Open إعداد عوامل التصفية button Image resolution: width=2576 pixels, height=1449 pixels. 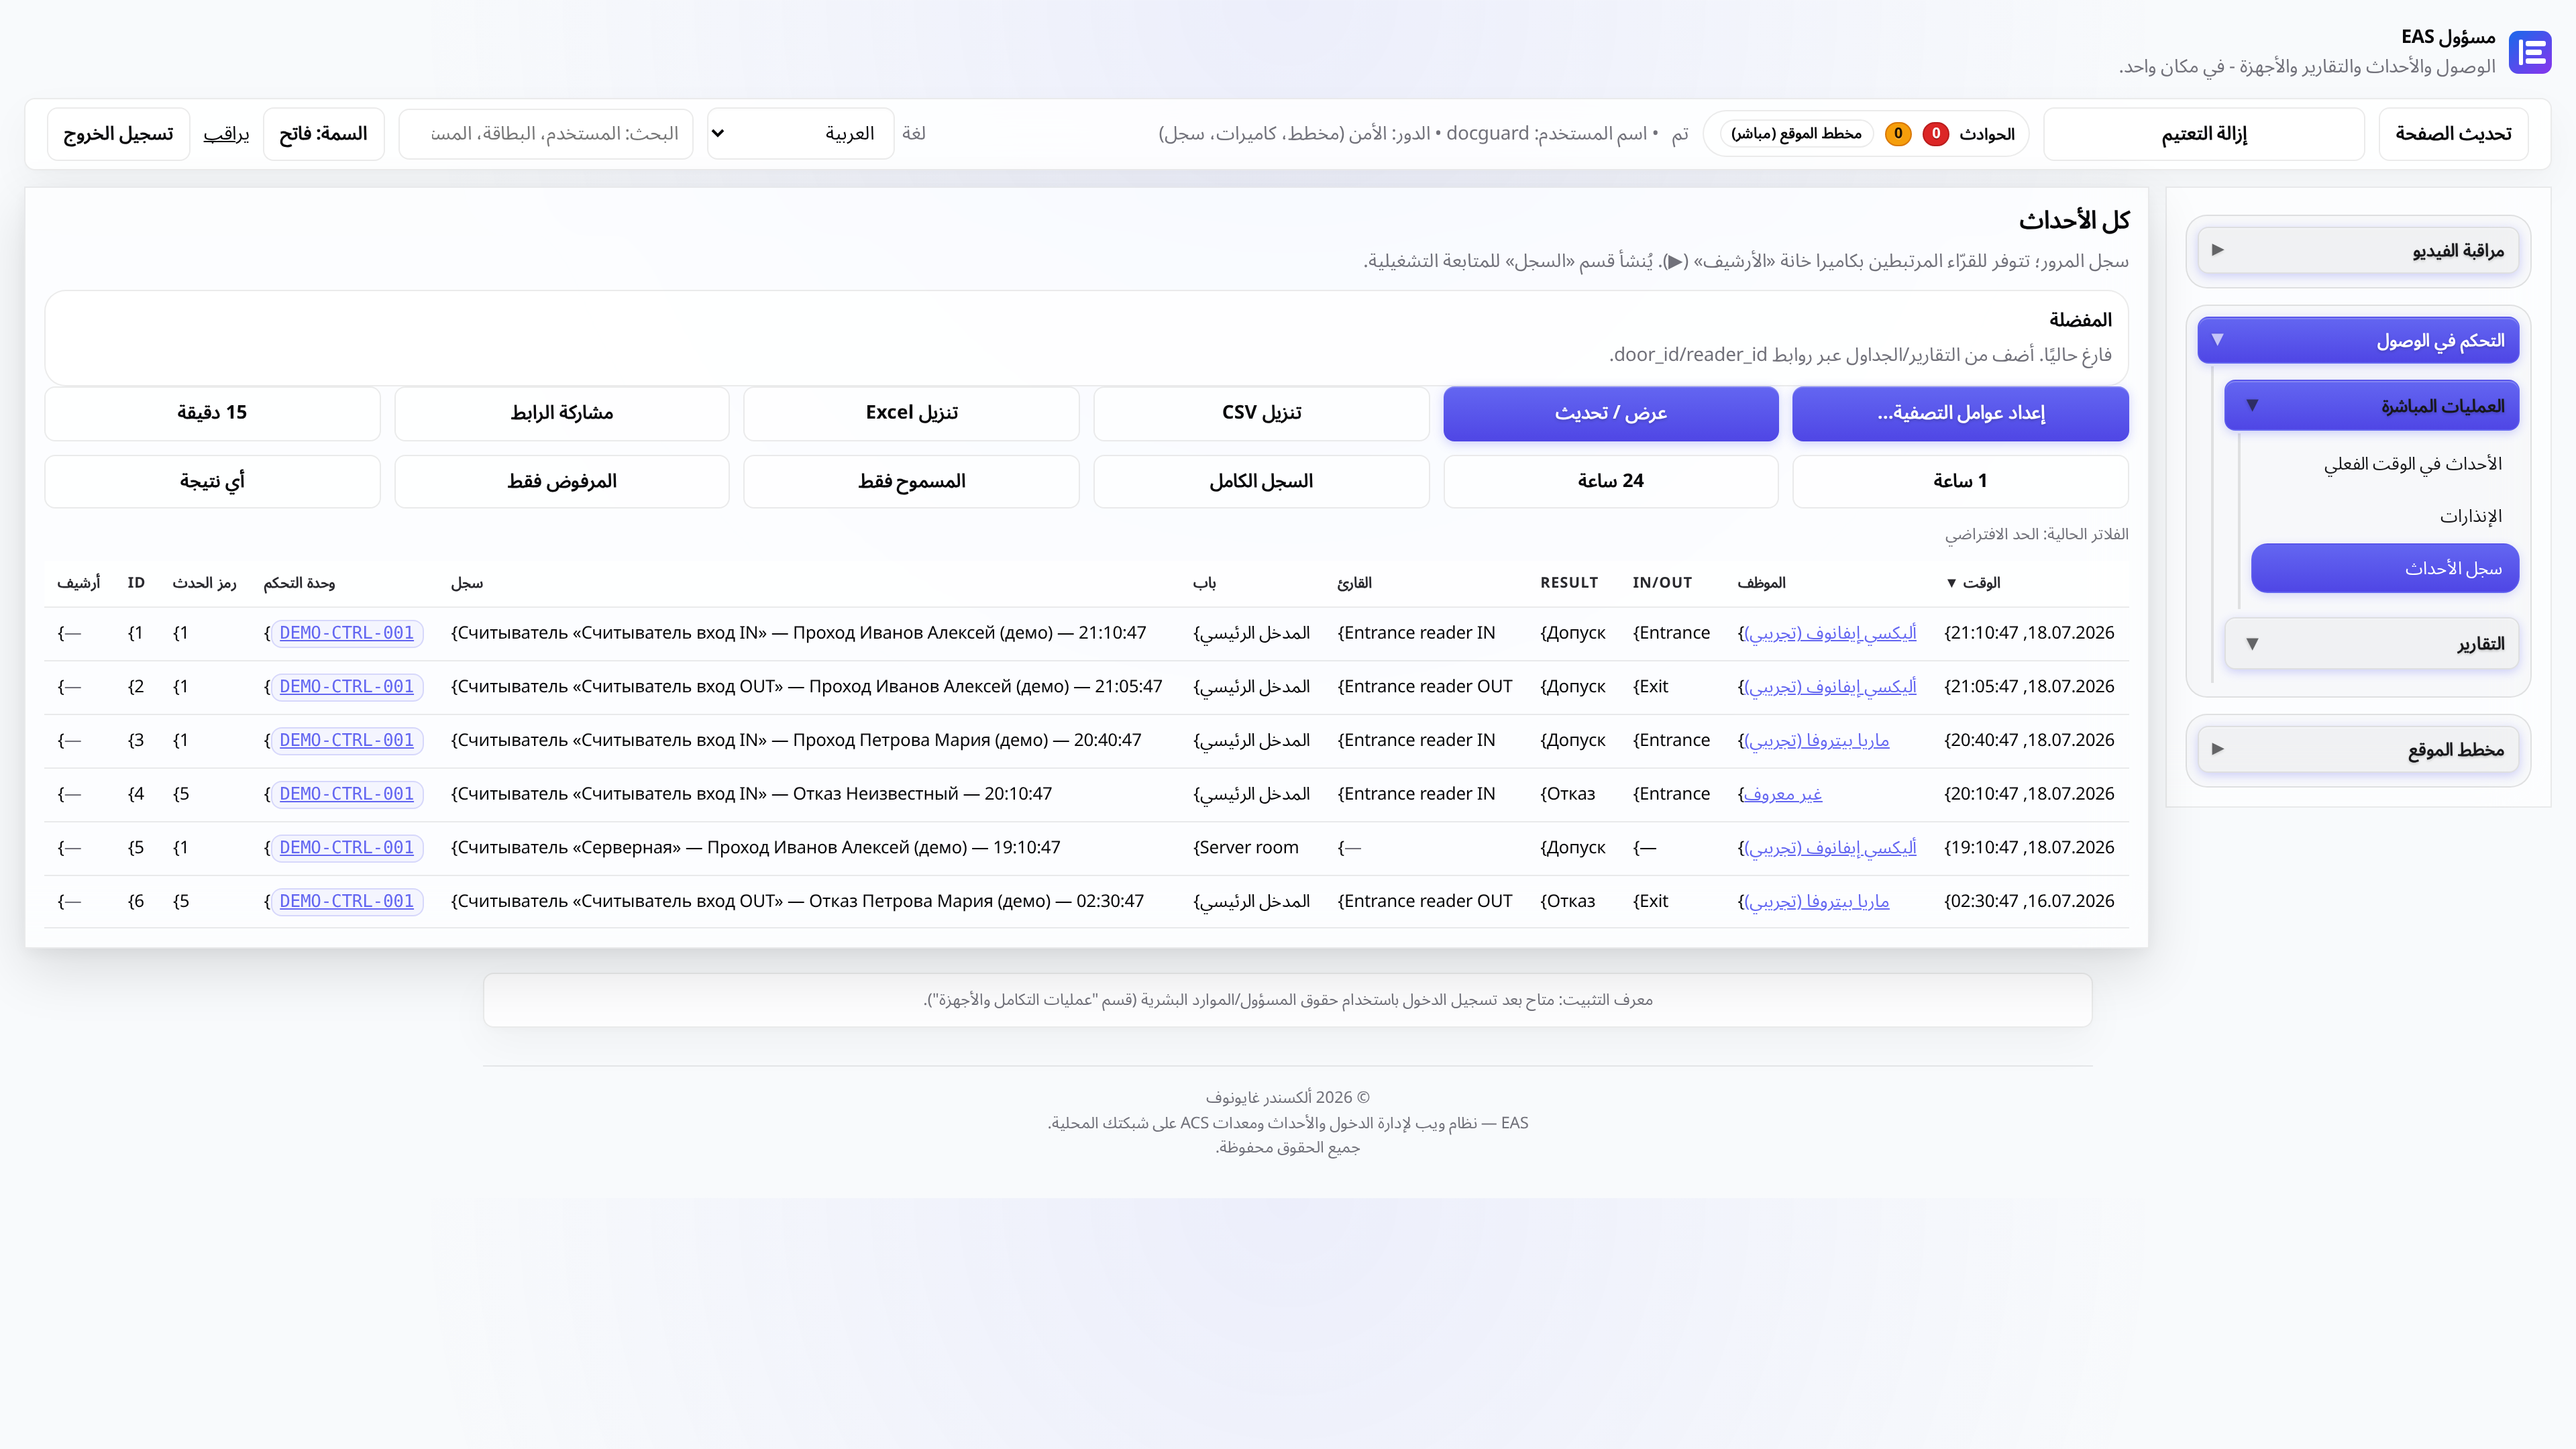[x=1960, y=413]
